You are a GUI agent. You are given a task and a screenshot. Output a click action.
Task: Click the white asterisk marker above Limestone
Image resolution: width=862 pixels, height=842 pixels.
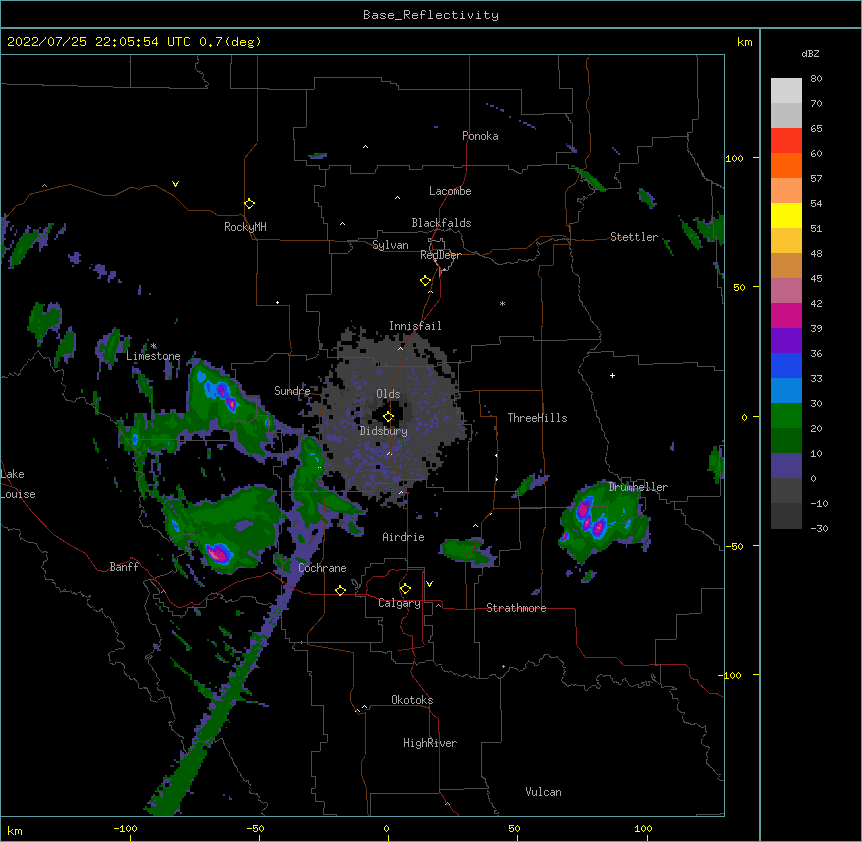[x=154, y=346]
